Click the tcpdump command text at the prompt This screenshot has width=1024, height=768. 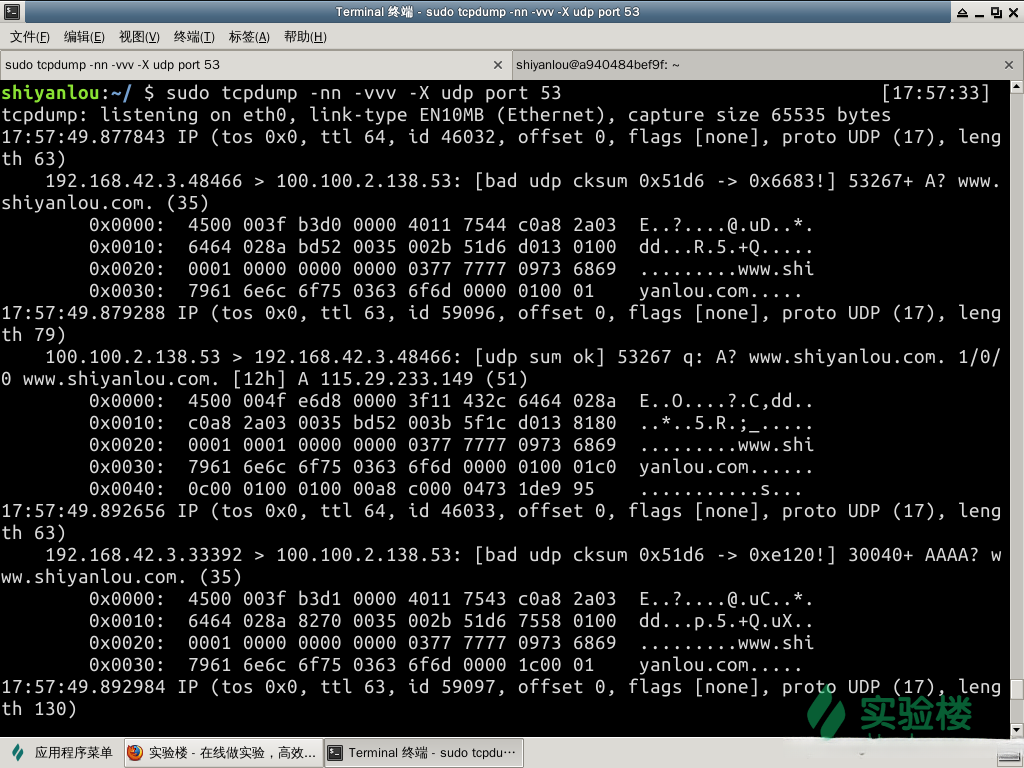[363, 93]
